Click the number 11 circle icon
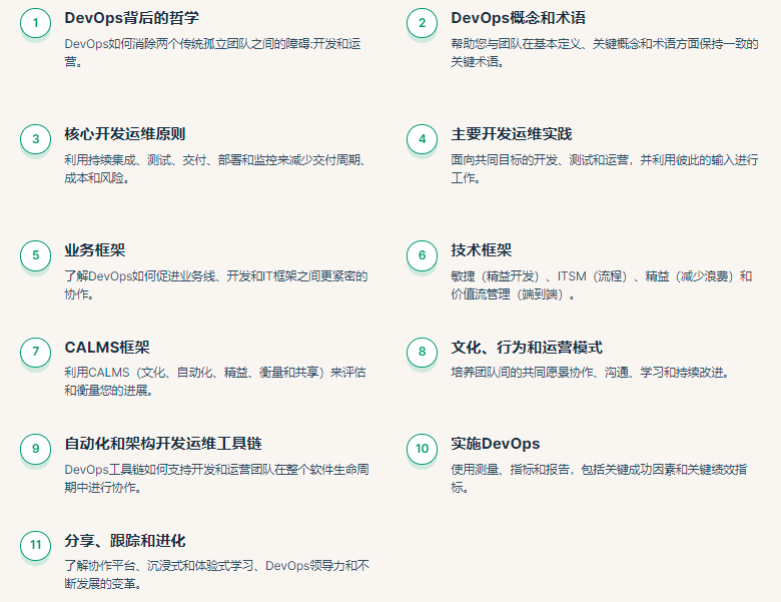This screenshot has height=602, width=781. click(36, 545)
